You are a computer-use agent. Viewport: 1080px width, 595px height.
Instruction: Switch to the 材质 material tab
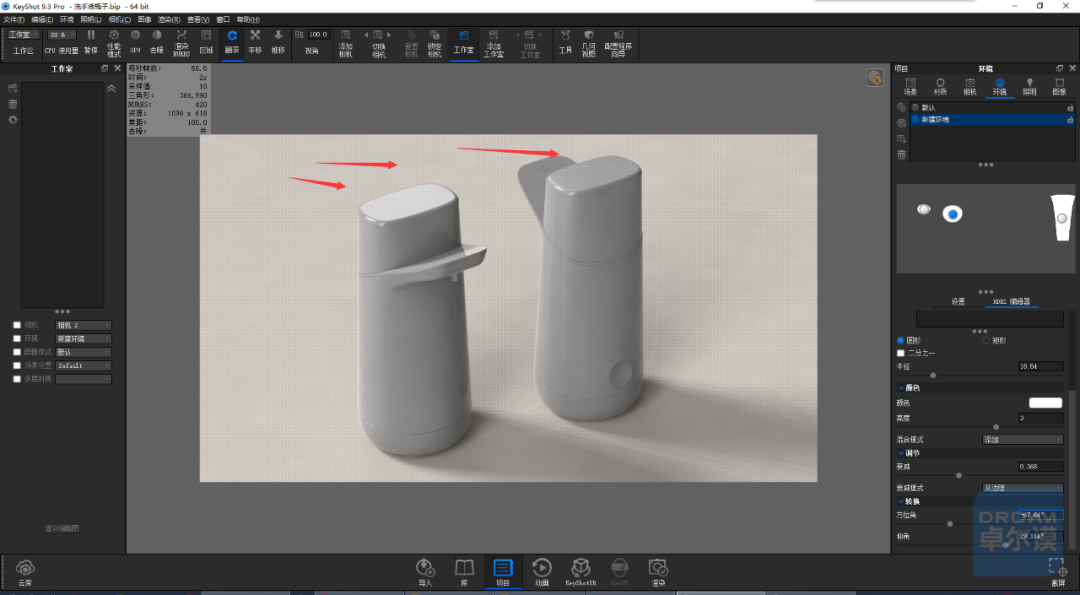[940, 86]
